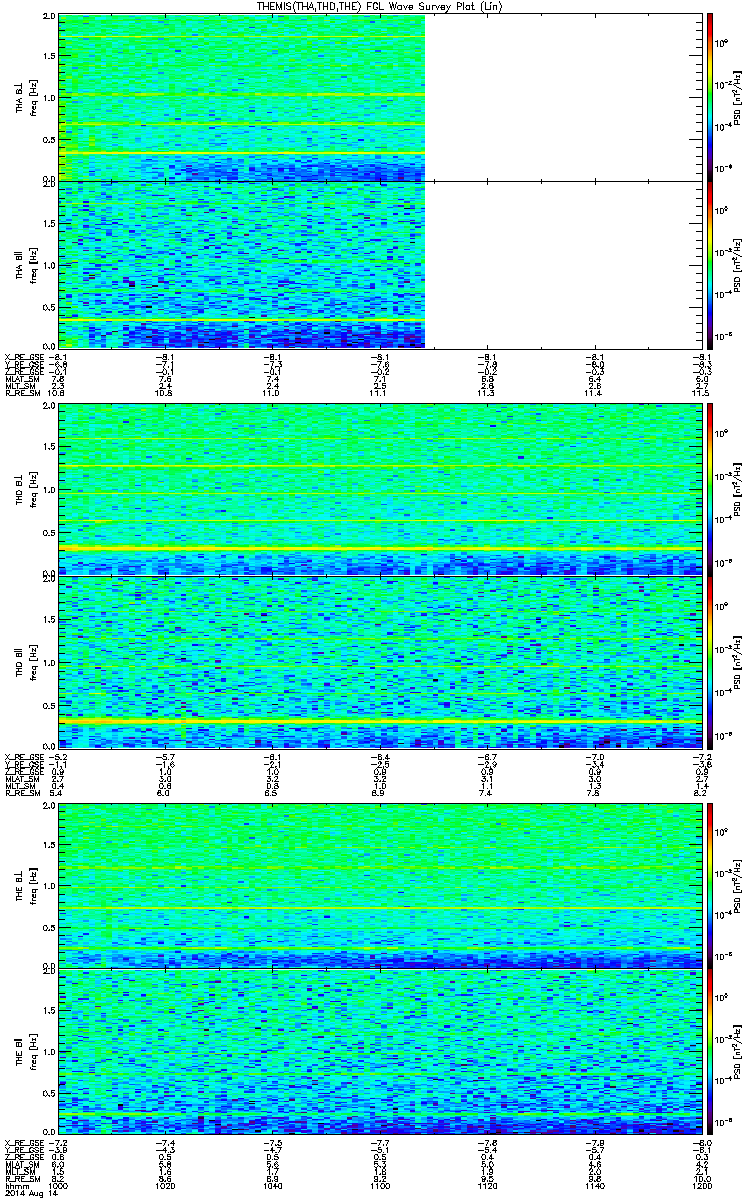The image size is (750, 1200).
Task: Select the THD perpendicular B spectrogram panel
Action: pyautogui.click(x=379, y=488)
